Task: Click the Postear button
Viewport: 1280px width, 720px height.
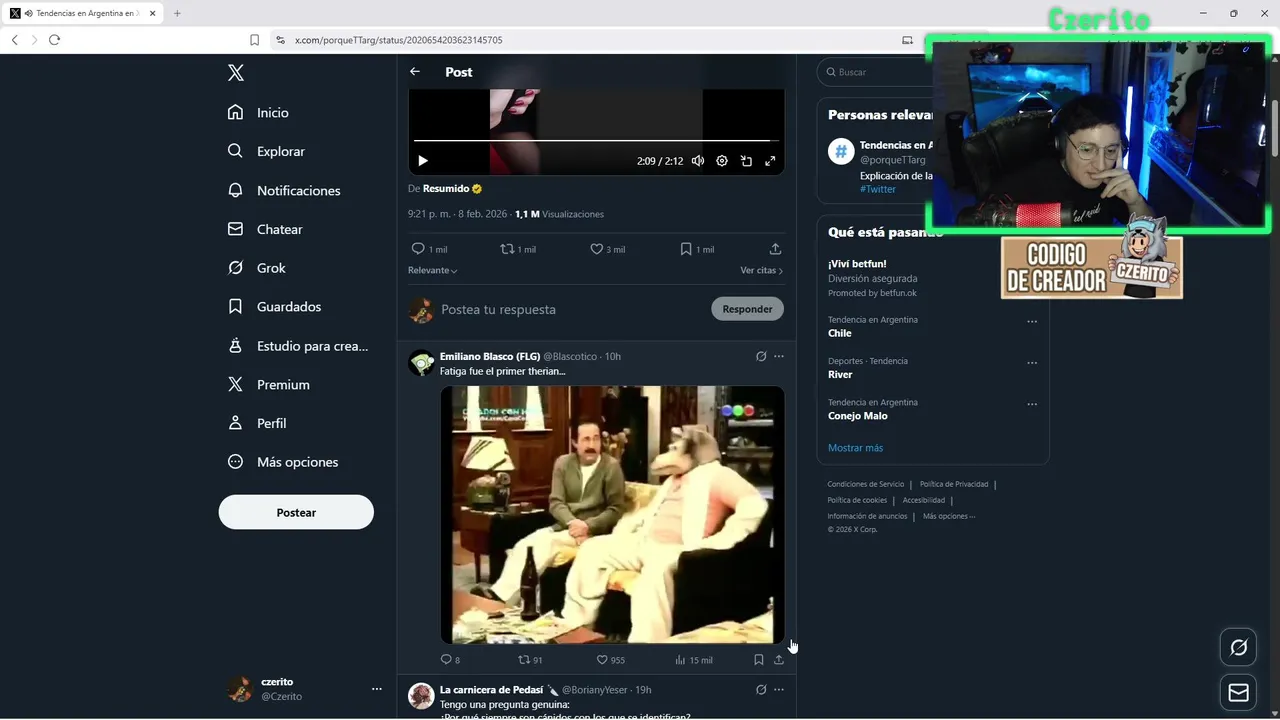Action: pyautogui.click(x=296, y=512)
